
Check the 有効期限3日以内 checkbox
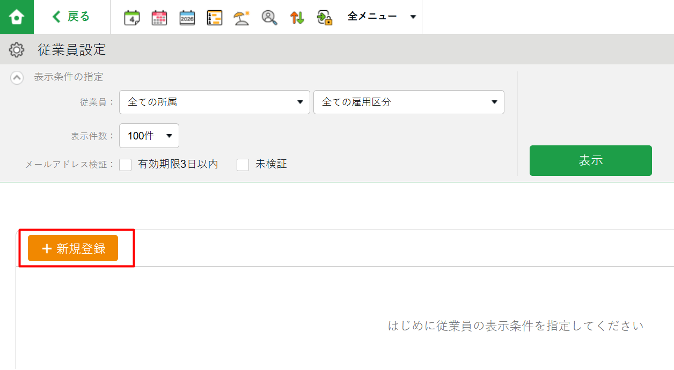pos(126,165)
